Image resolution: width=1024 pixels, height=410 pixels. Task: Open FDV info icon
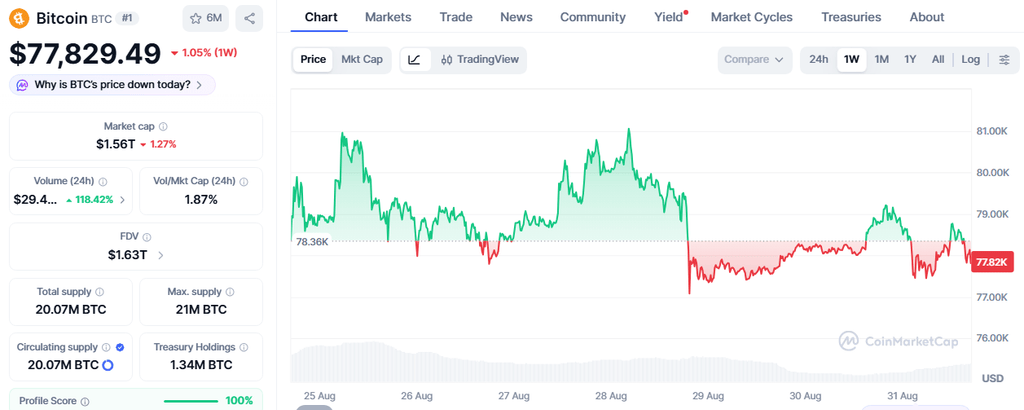point(147,237)
